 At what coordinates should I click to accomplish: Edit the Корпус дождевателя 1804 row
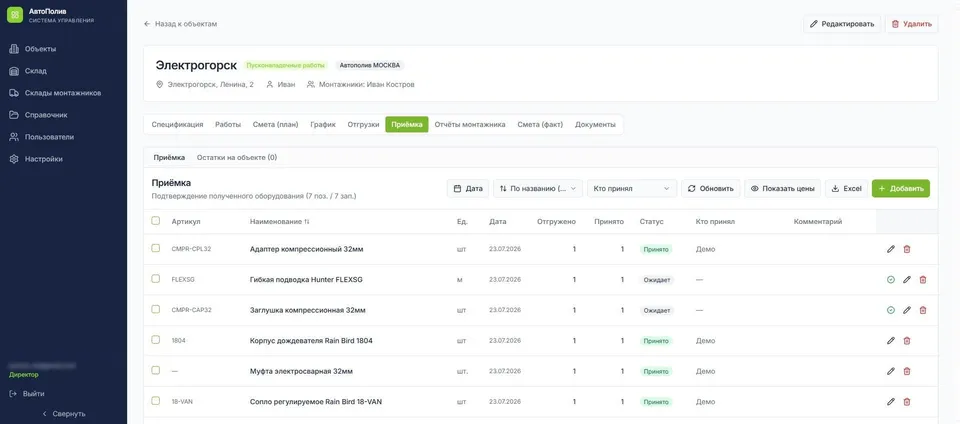click(x=891, y=341)
